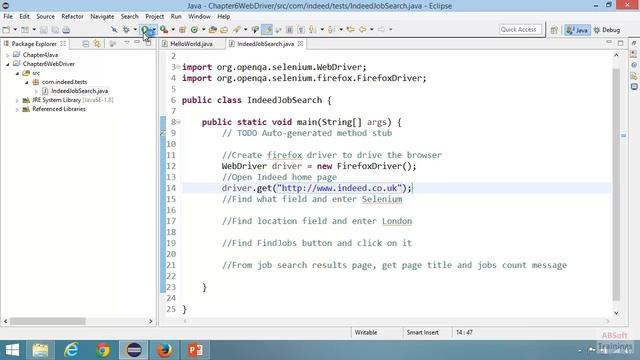The height and width of the screenshot is (360, 640).
Task: Minimize the Package Explorer view
Action: point(137,42)
